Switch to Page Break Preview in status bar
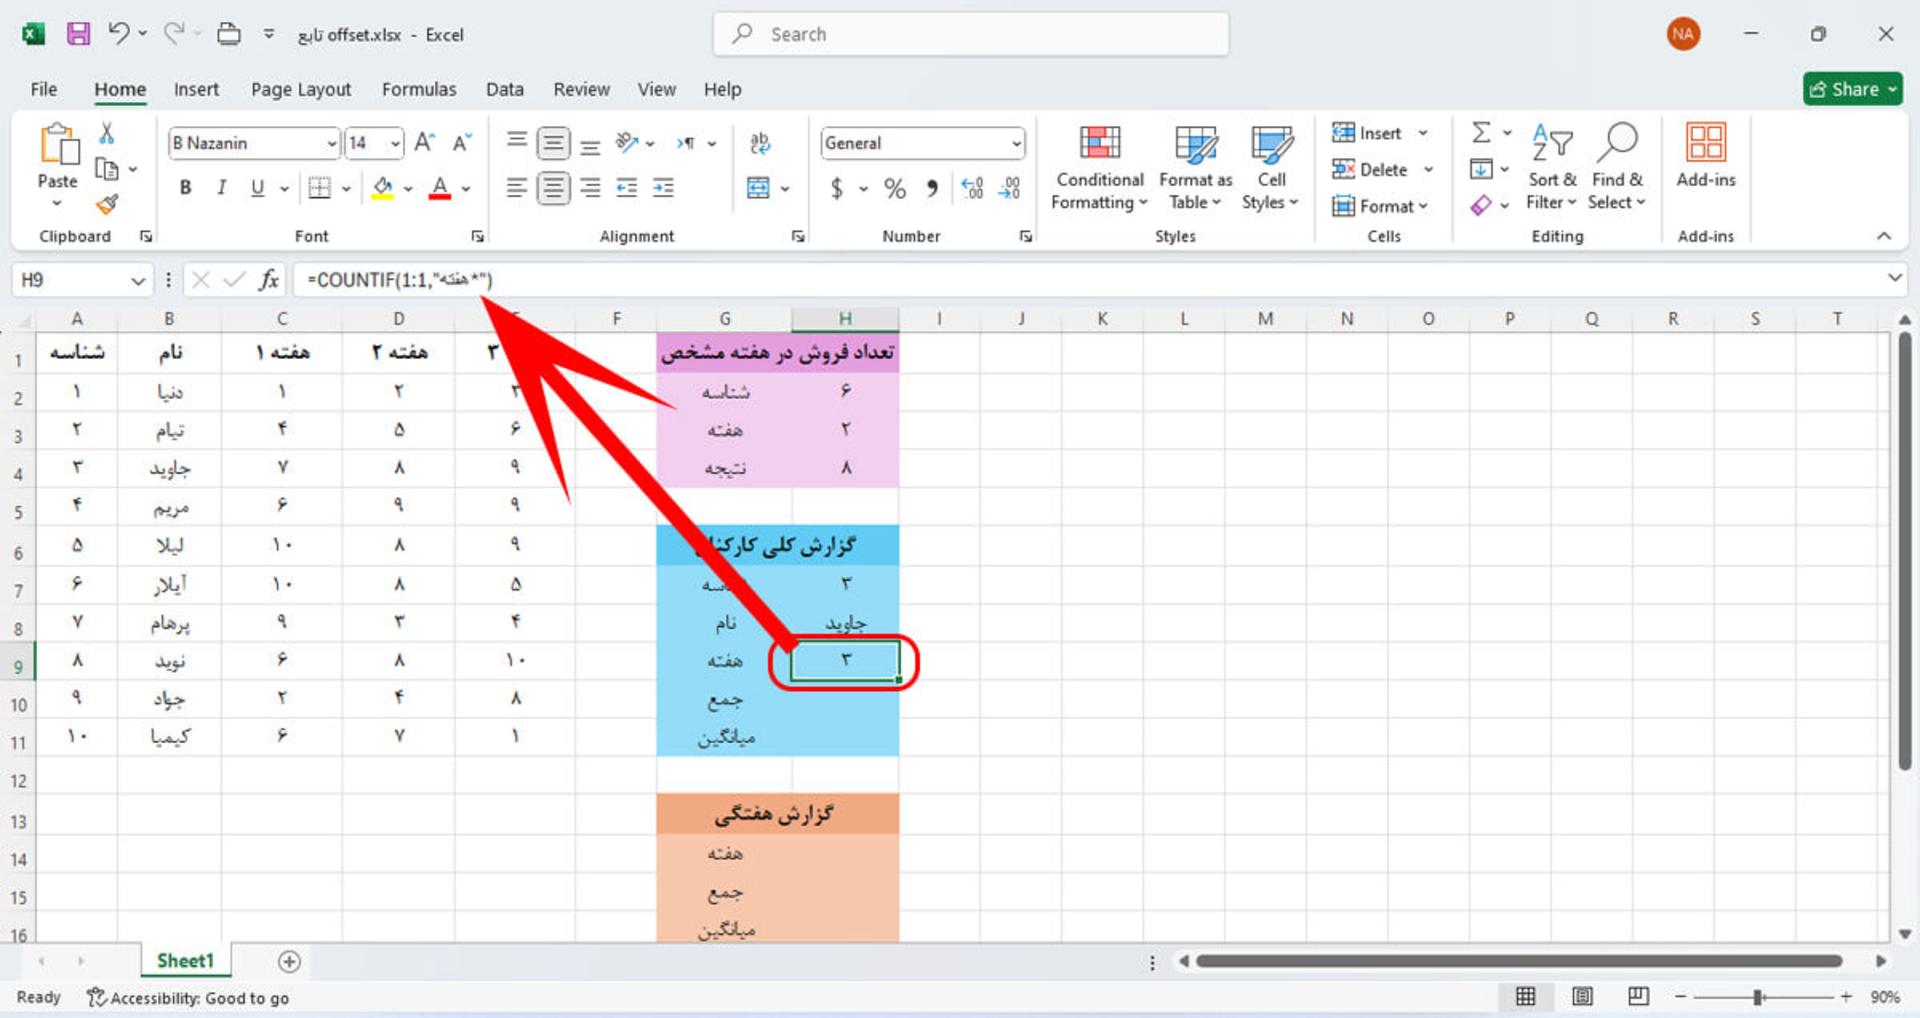 [x=1638, y=997]
